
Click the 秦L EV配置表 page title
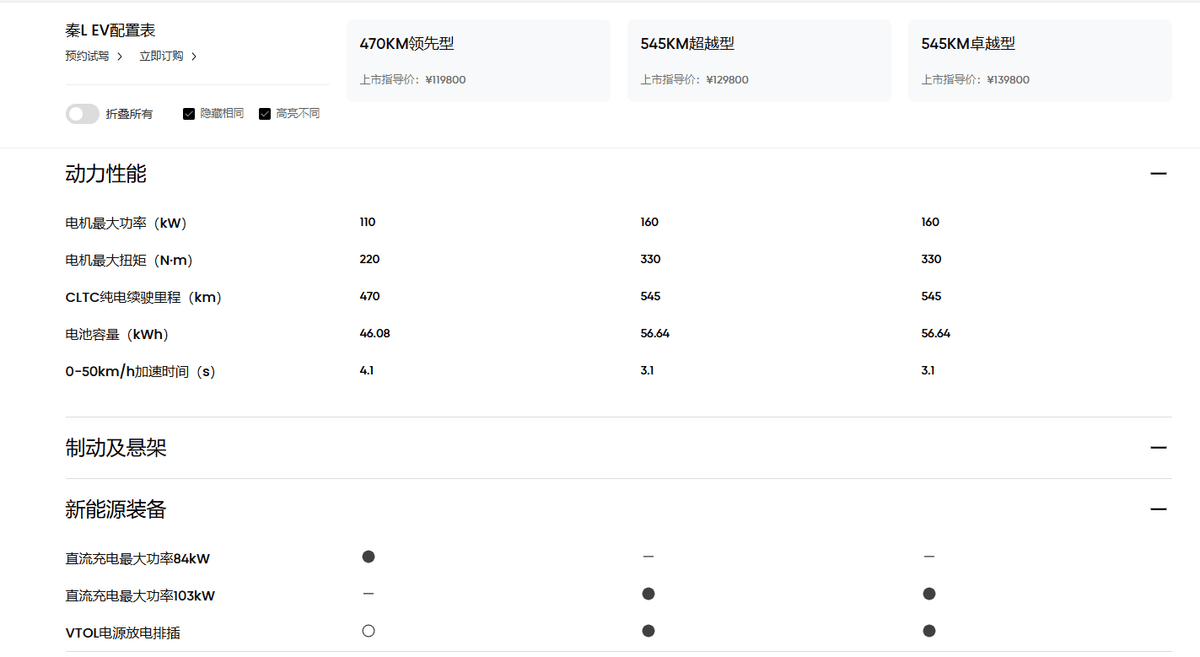coord(110,31)
